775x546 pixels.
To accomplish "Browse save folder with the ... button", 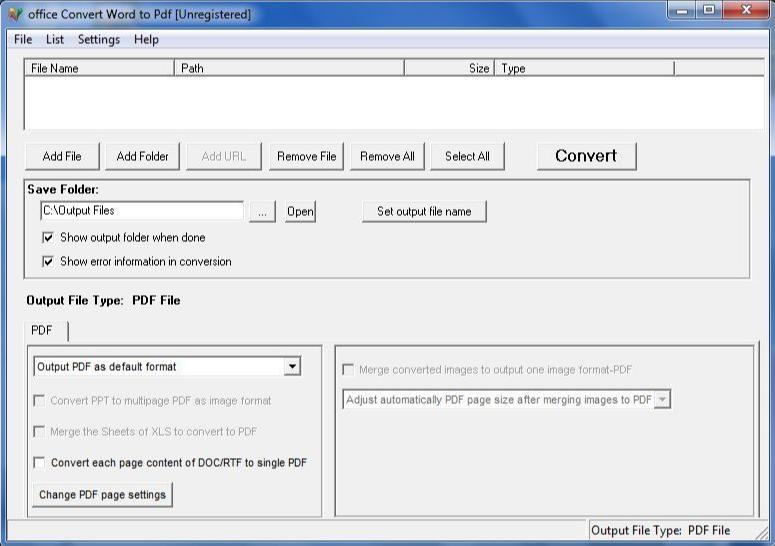I will (262, 211).
